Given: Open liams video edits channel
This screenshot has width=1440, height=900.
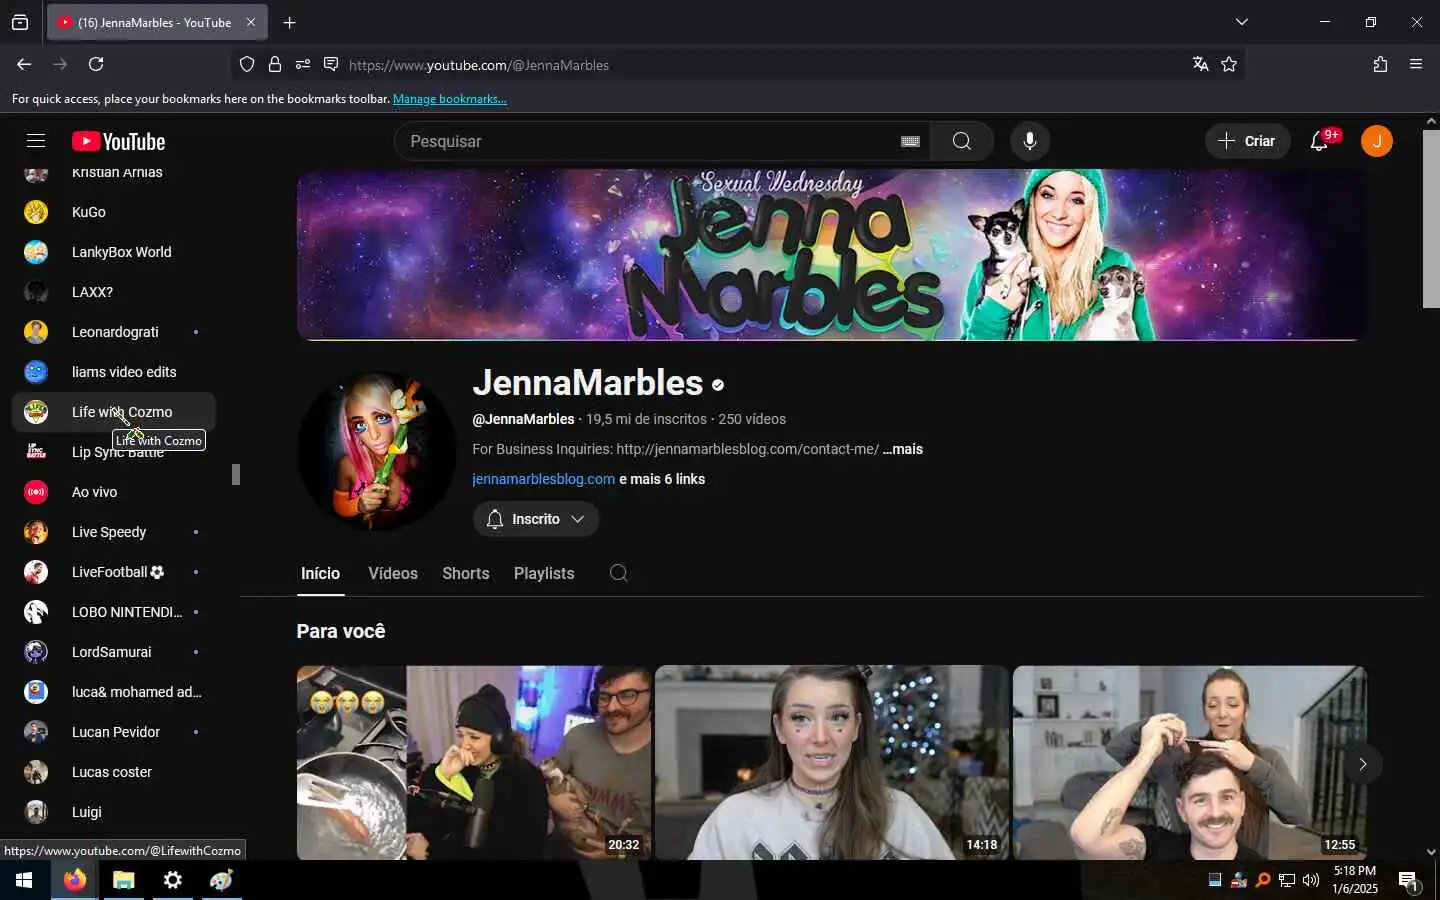Looking at the screenshot, I should click(114, 372).
